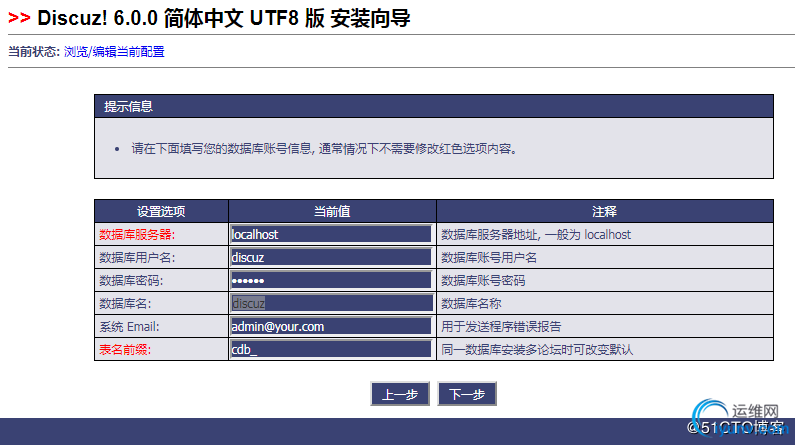The width and height of the screenshot is (795, 445).
Task: Click the note 数据库名称
Action: coord(471,304)
